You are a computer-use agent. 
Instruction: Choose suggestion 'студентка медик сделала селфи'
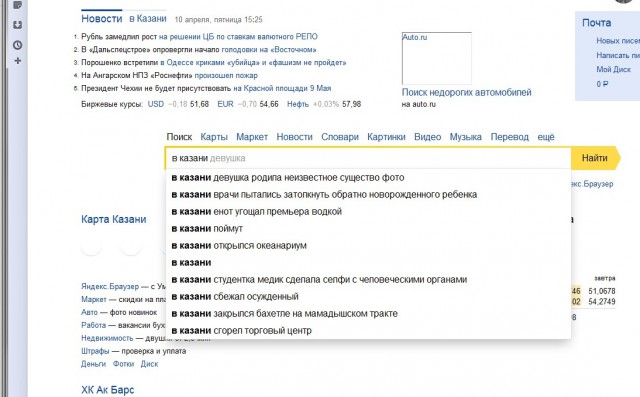368,280
